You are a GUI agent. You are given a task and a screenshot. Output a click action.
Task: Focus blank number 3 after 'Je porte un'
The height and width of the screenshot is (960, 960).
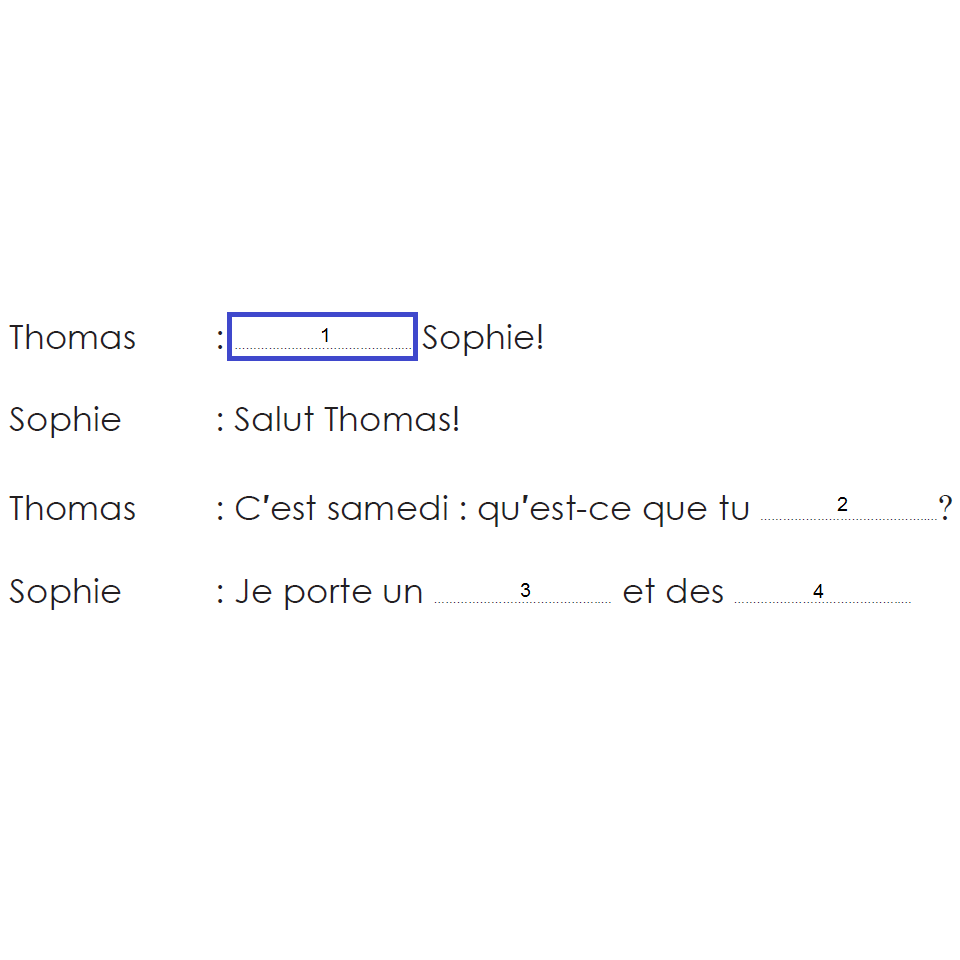pyautogui.click(x=522, y=591)
